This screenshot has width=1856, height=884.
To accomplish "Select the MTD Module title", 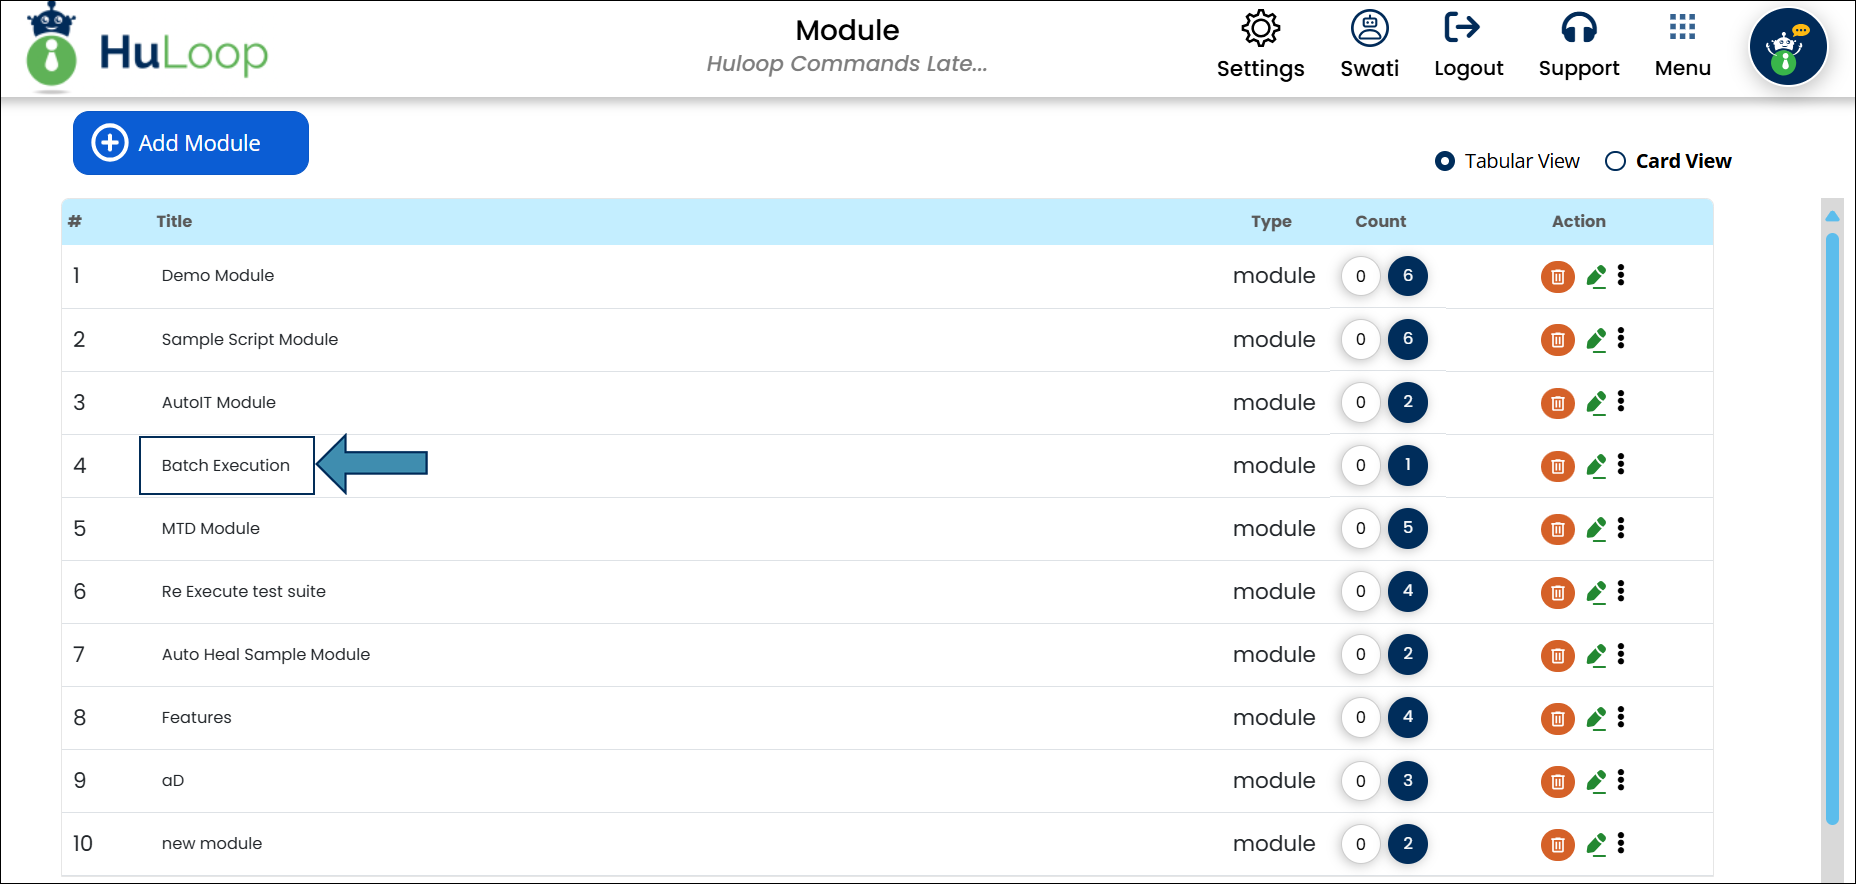I will point(211,528).
